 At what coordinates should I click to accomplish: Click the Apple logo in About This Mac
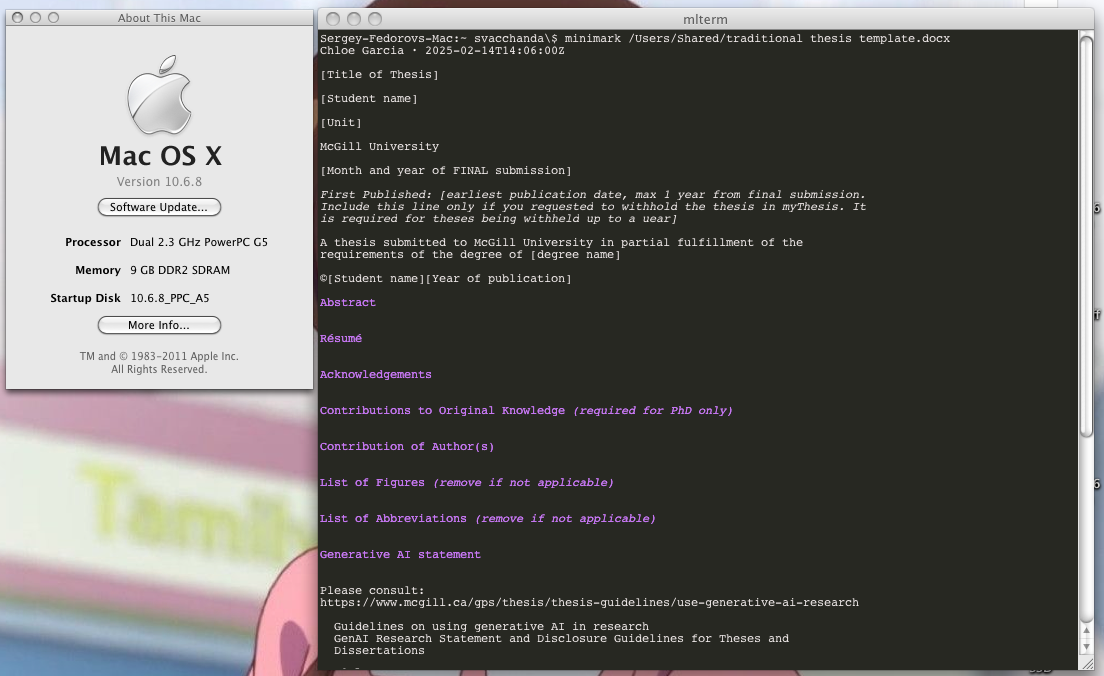pos(159,94)
